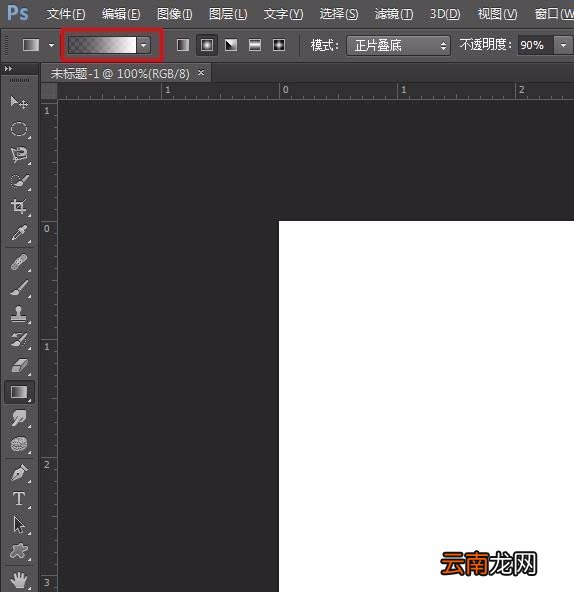Click the 90% opacity input field
This screenshot has height=592, width=574.
point(535,45)
